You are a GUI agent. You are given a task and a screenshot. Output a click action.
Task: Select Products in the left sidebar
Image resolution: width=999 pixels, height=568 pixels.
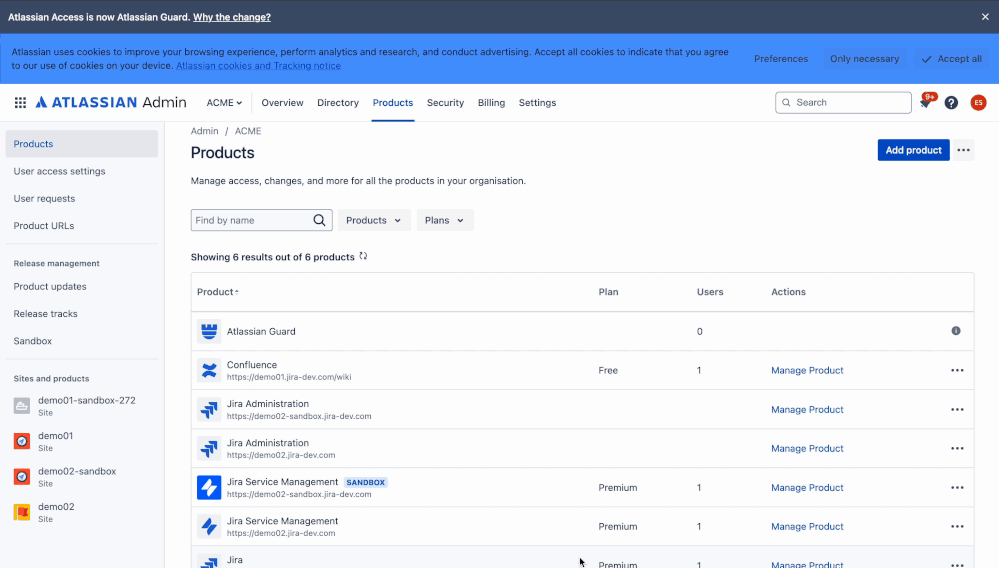[82, 144]
